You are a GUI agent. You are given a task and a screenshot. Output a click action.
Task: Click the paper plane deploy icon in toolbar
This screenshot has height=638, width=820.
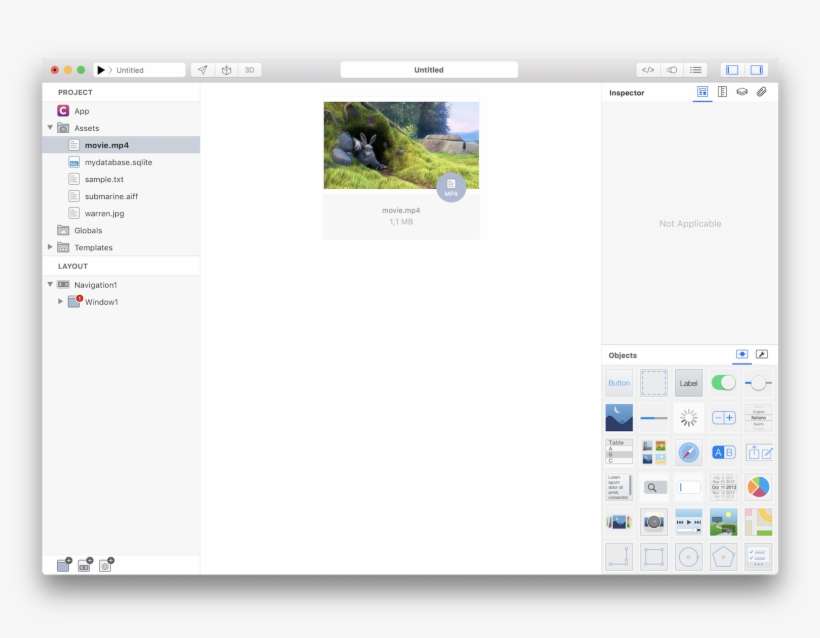[202, 69]
